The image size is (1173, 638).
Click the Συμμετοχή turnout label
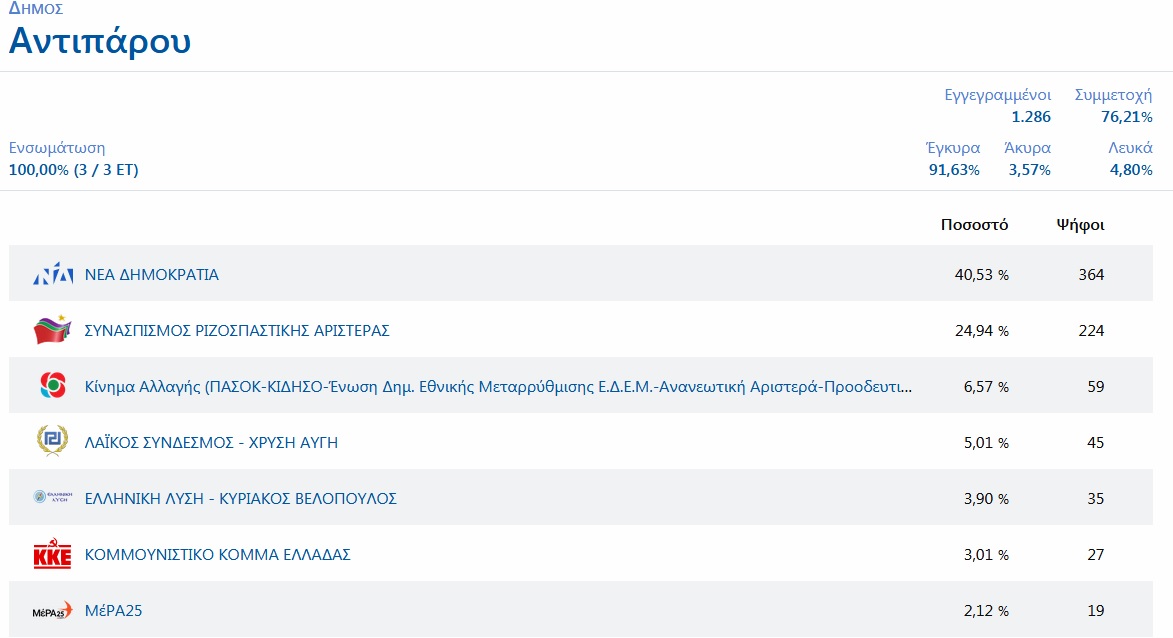[x=1113, y=95]
